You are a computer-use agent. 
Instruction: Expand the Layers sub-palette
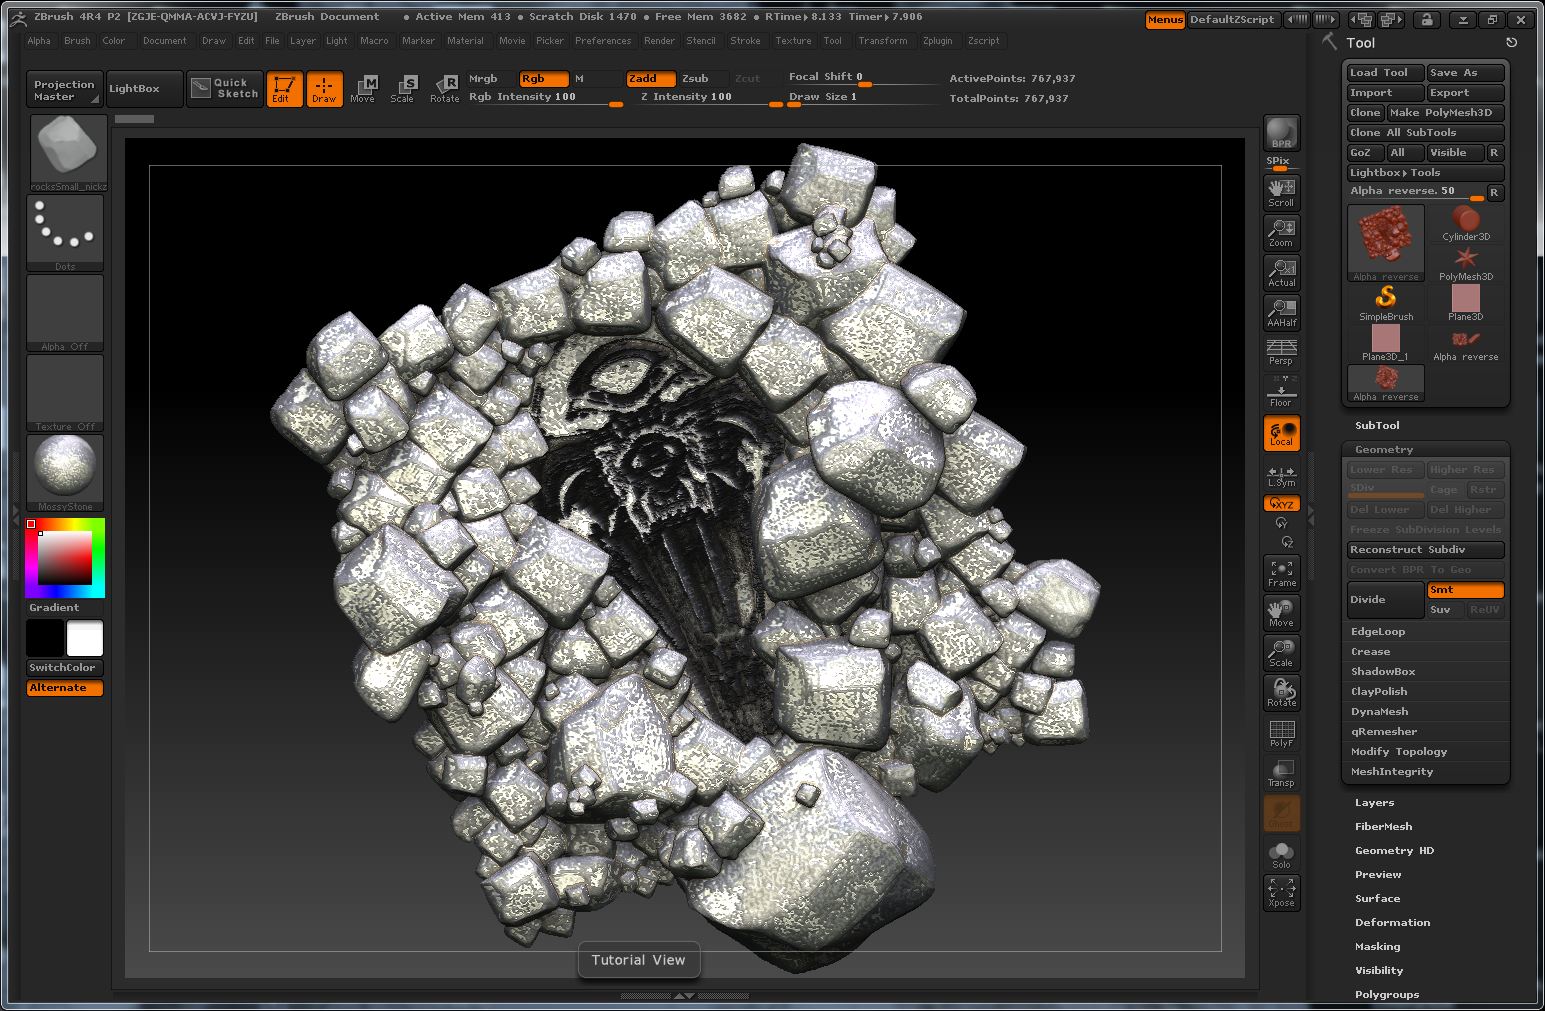pos(1374,802)
